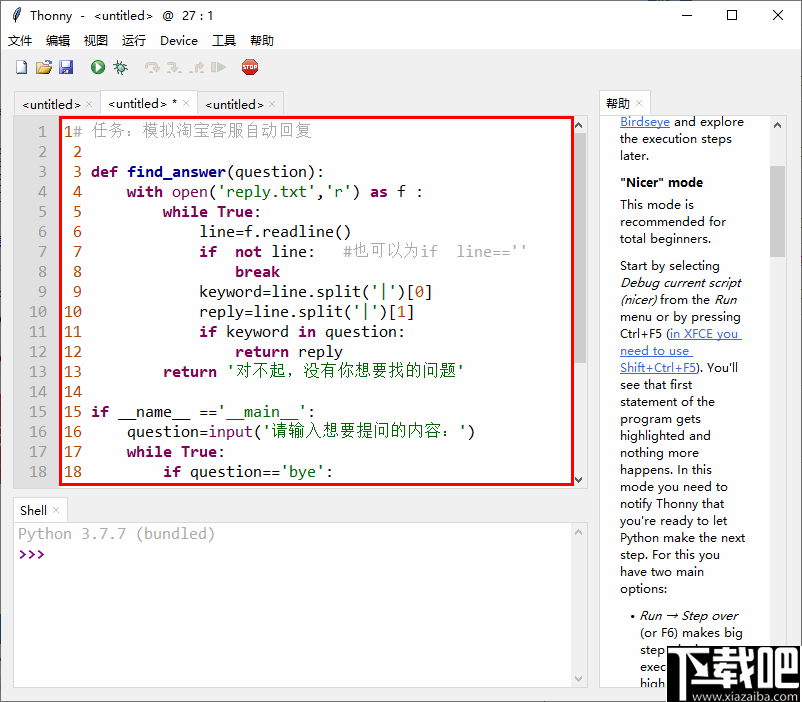The width and height of the screenshot is (802, 702).
Task: Save the script with the floppy disk icon
Action: click(66, 67)
